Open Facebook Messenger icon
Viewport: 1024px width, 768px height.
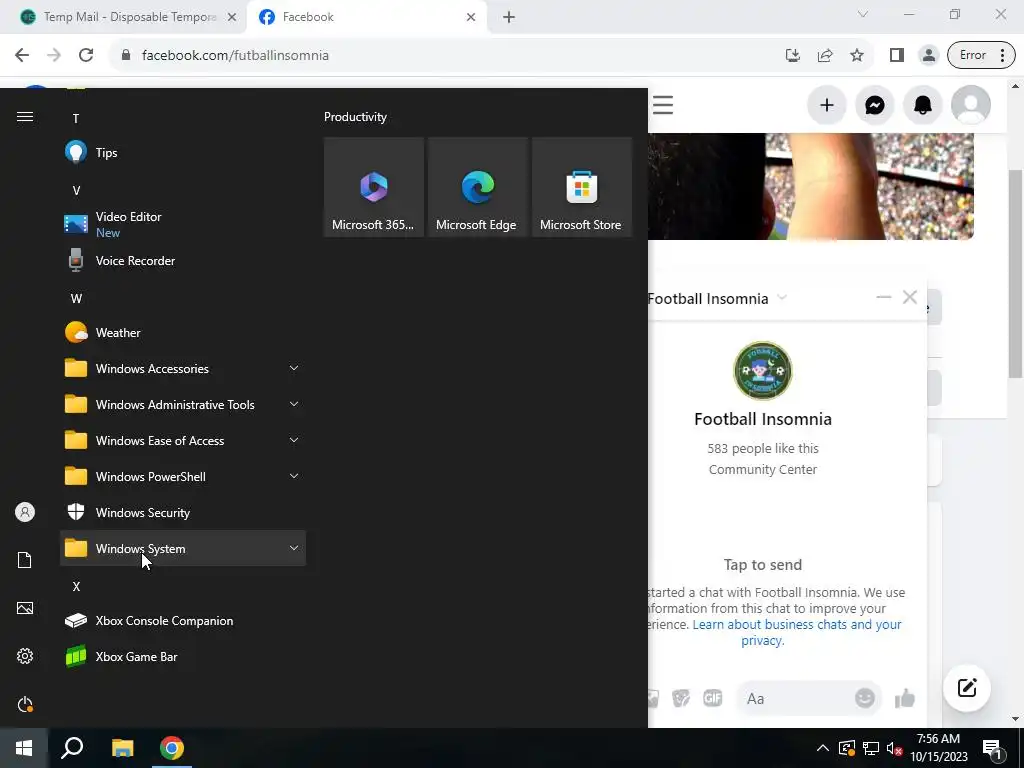coord(874,105)
